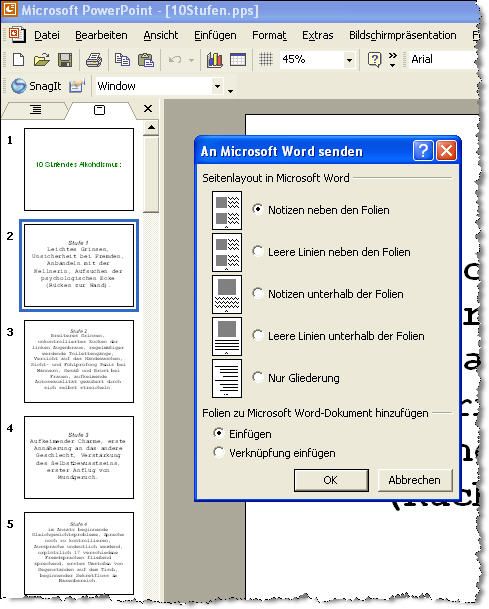The image size is (489, 609).
Task: Switch to the outline (Gliederung) tab
Action: [35, 110]
